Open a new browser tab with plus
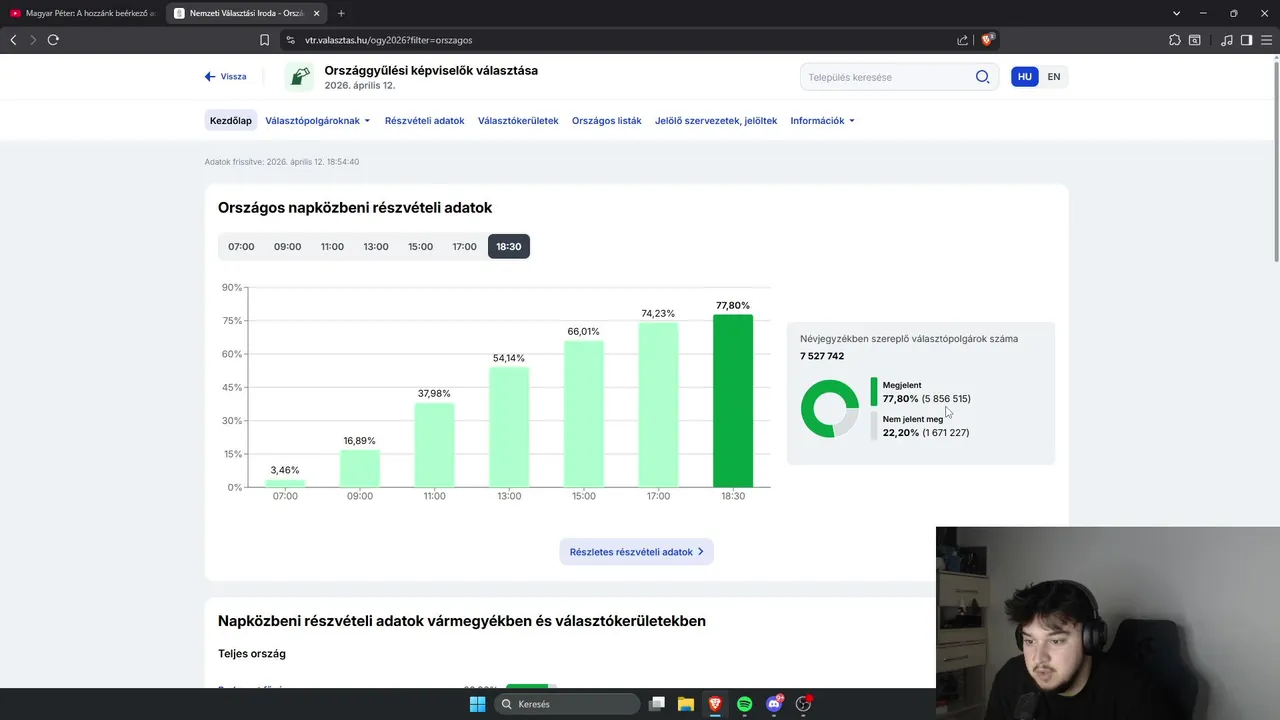 [341, 13]
